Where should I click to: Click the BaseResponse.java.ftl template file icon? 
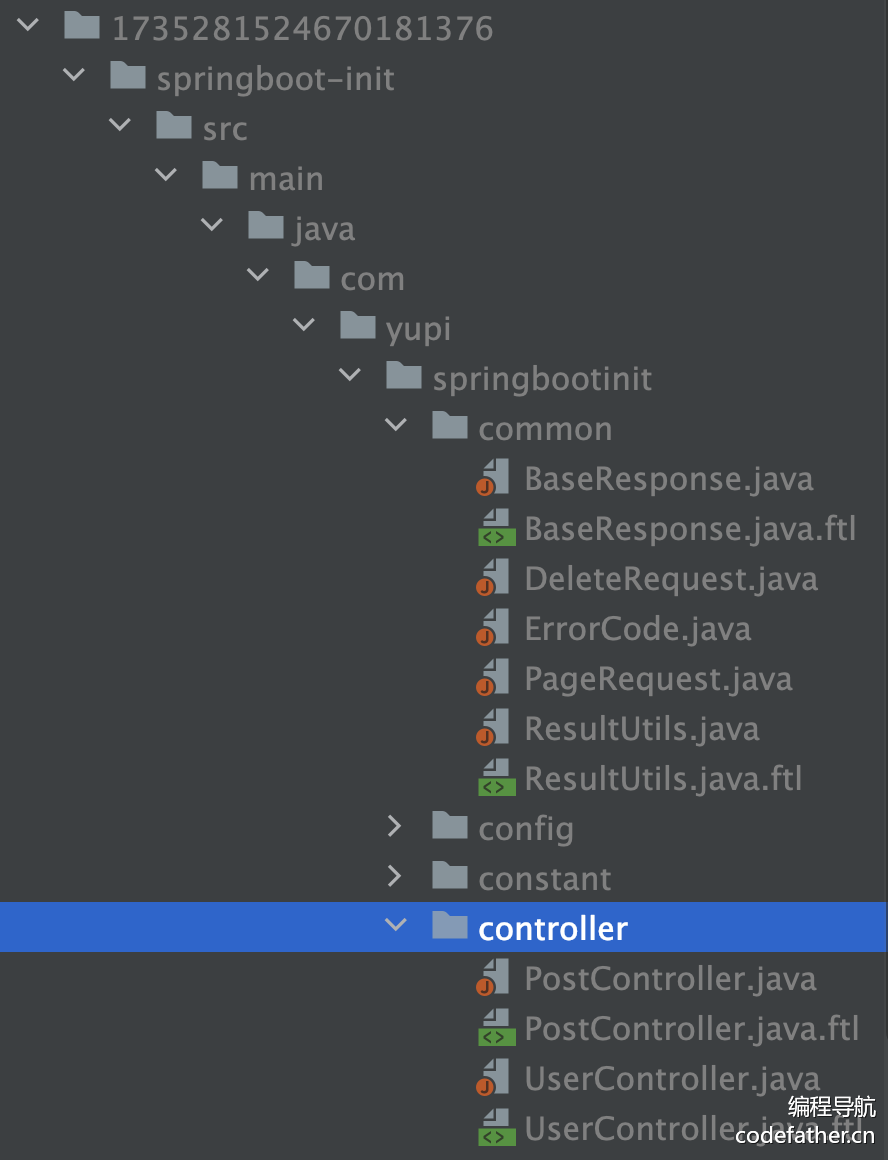[x=496, y=529]
